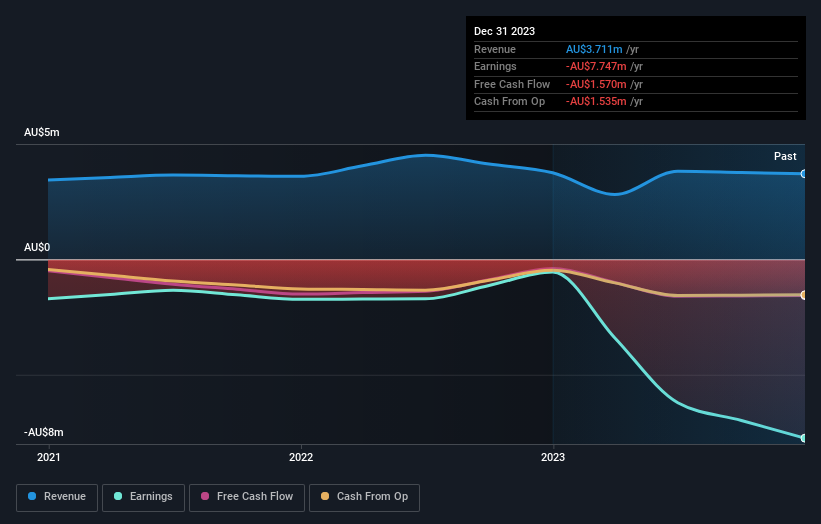
Task: Select the Earnings line endpoint marker
Action: (804, 438)
